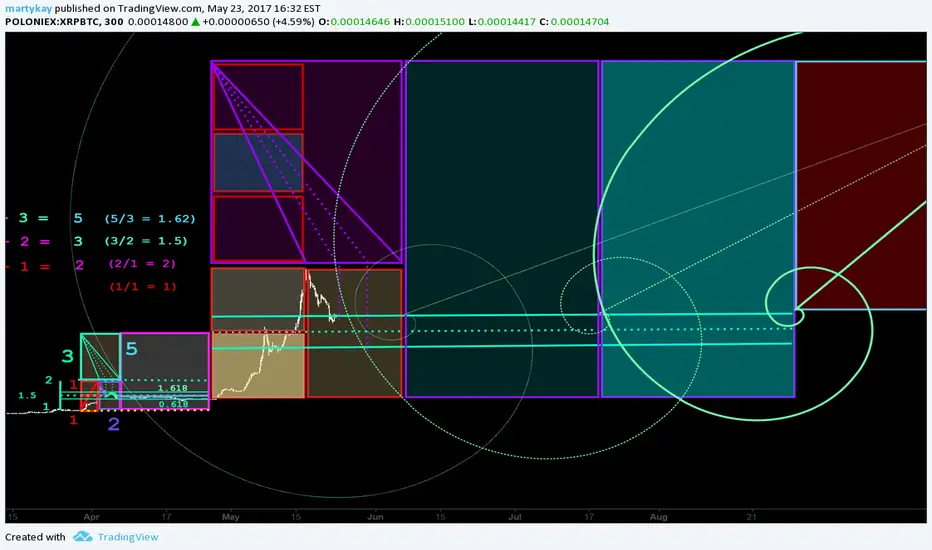Image resolution: width=932 pixels, height=550 pixels.
Task: Click the May label on the time axis
Action: (x=231, y=517)
